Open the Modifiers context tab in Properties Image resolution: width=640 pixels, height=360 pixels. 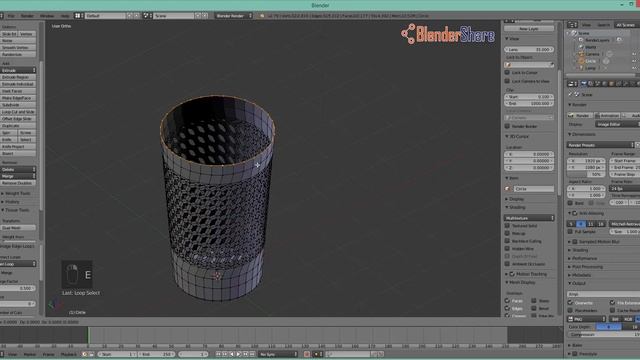pos(625,84)
